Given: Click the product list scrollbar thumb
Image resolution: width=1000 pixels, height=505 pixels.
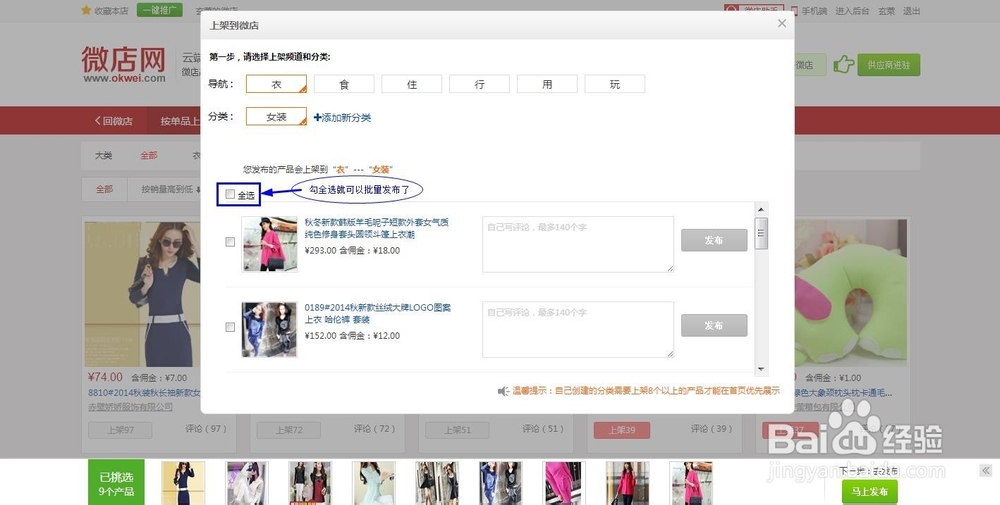Looking at the screenshot, I should (761, 233).
